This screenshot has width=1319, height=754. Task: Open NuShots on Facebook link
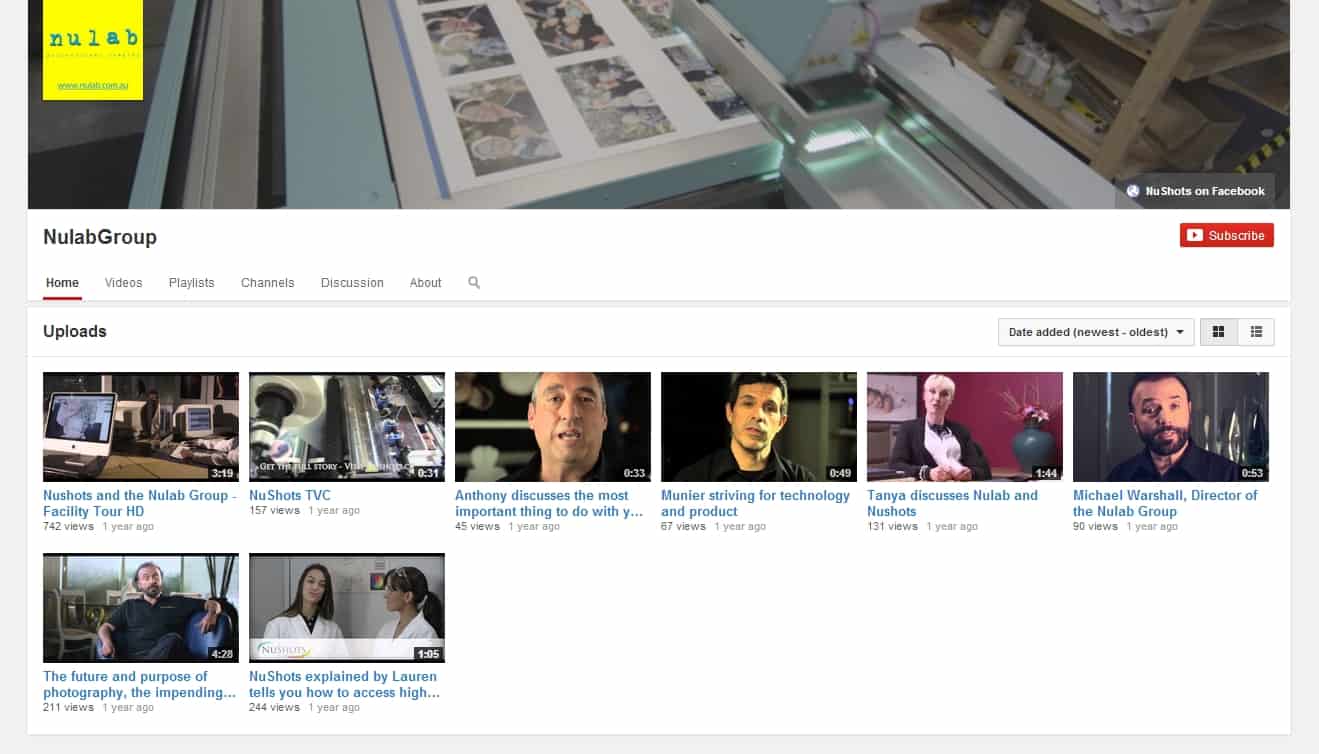(1195, 191)
